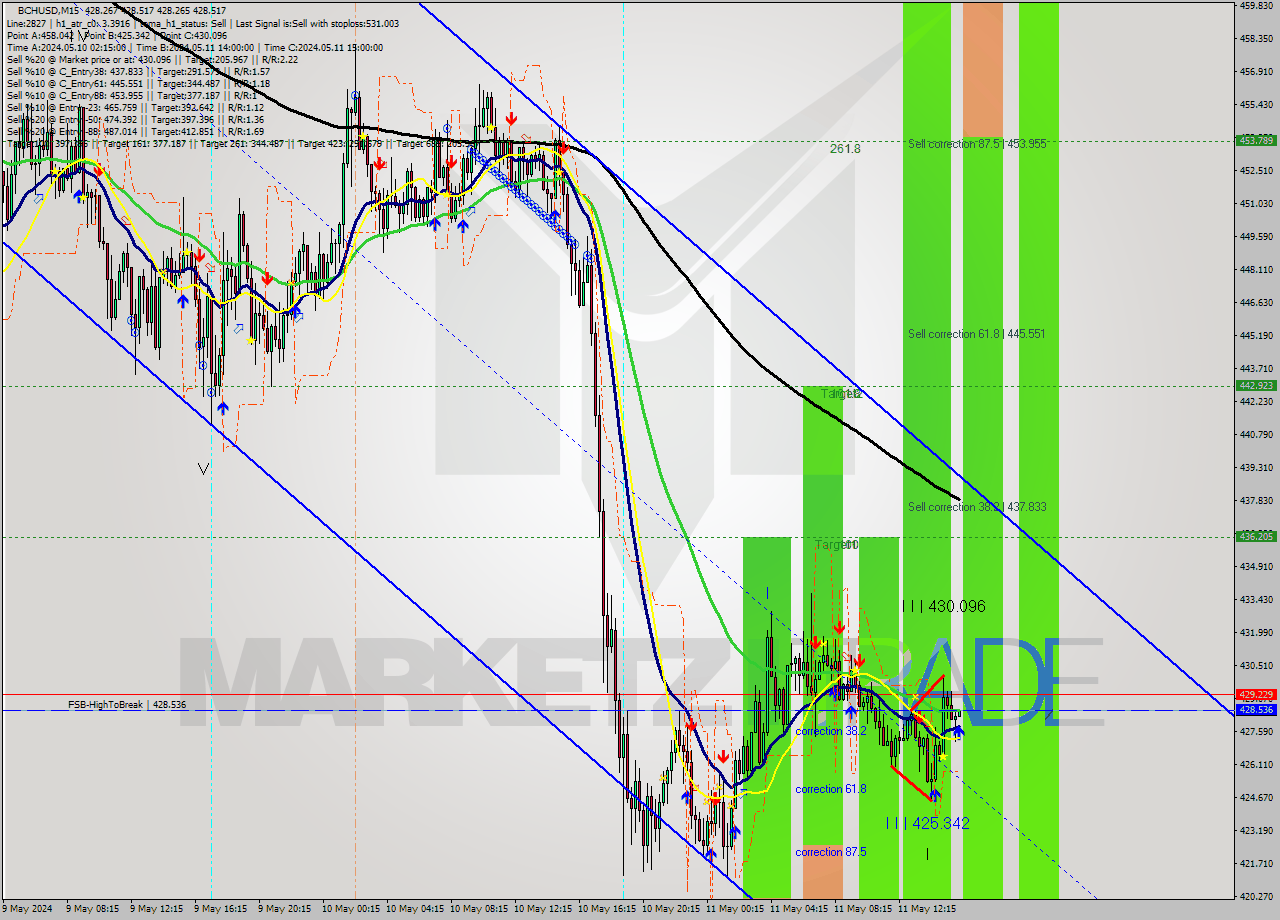Click the 11 May 04:15 time label
Viewport: 1280px width, 920px height.
798,909
